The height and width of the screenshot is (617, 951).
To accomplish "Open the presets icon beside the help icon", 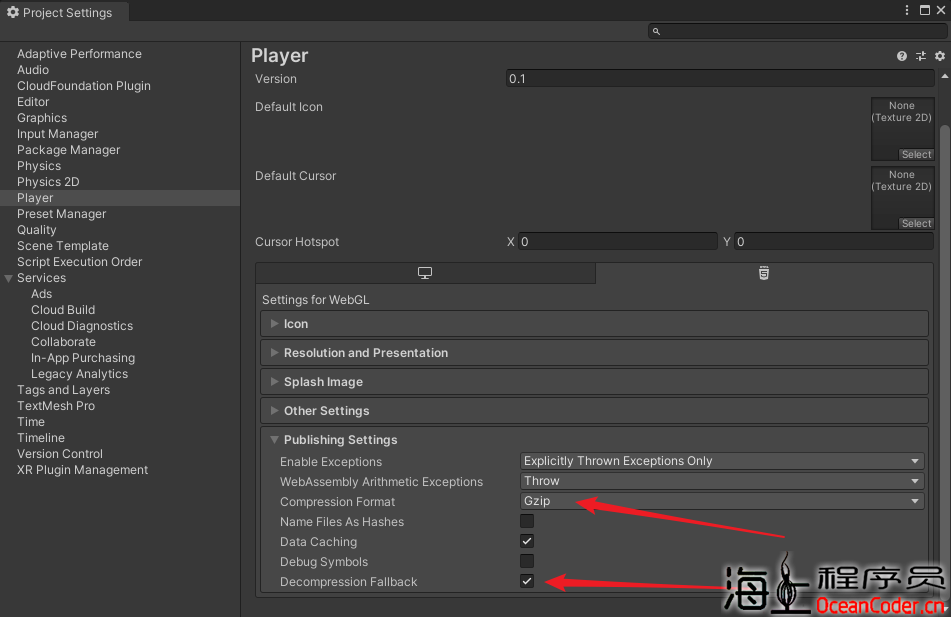I will tap(920, 56).
